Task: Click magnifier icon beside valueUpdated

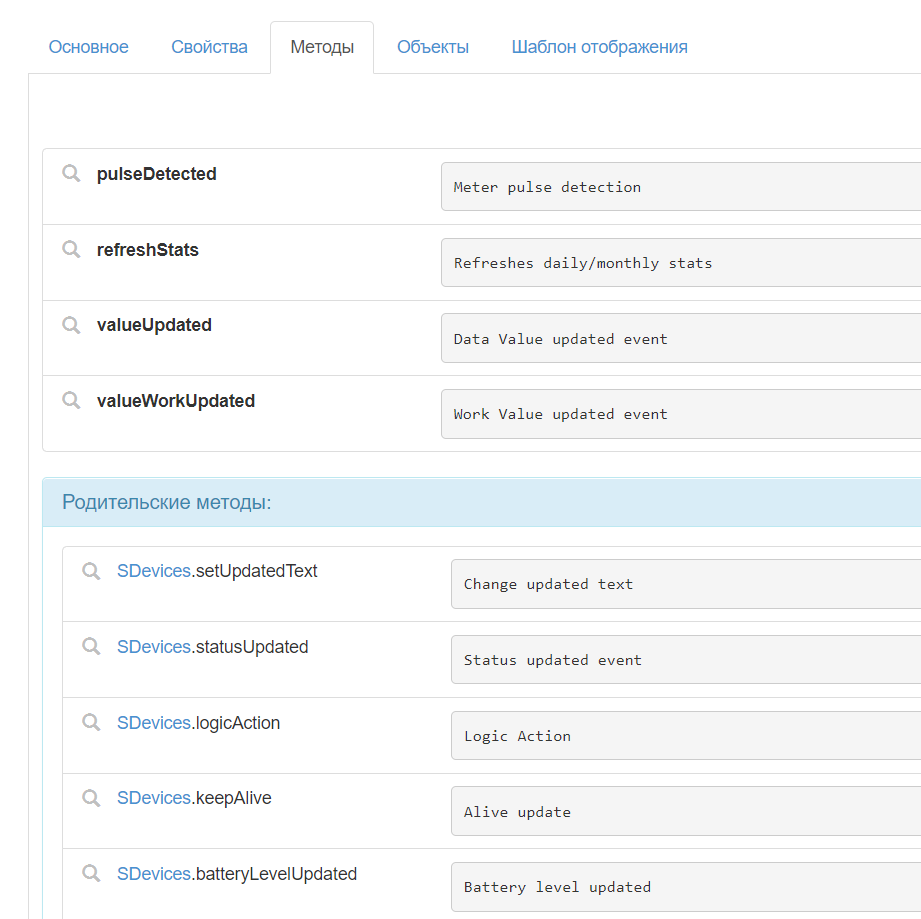Action: (x=71, y=325)
